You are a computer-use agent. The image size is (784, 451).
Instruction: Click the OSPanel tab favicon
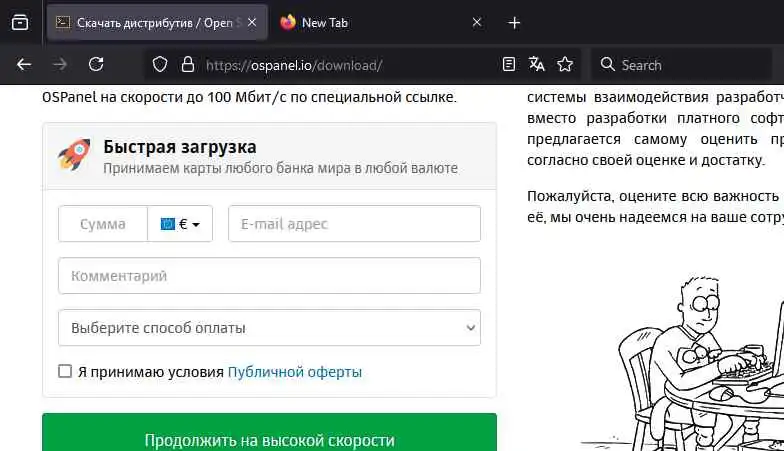coord(63,22)
